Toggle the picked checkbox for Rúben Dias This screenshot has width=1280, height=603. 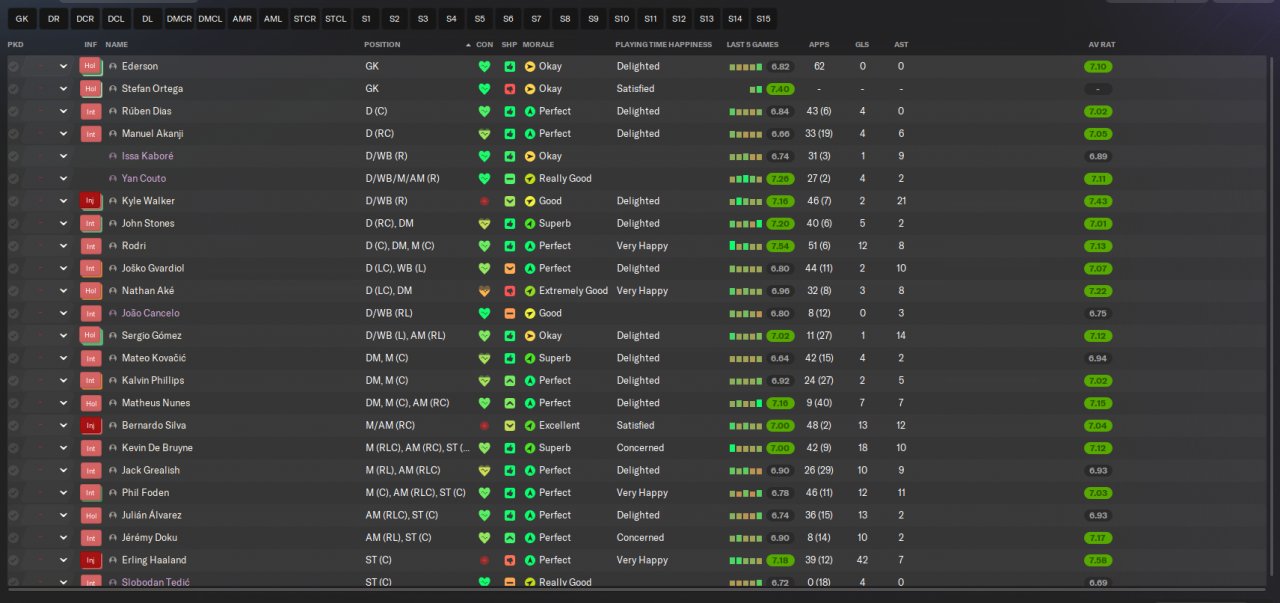pyautogui.click(x=13, y=111)
